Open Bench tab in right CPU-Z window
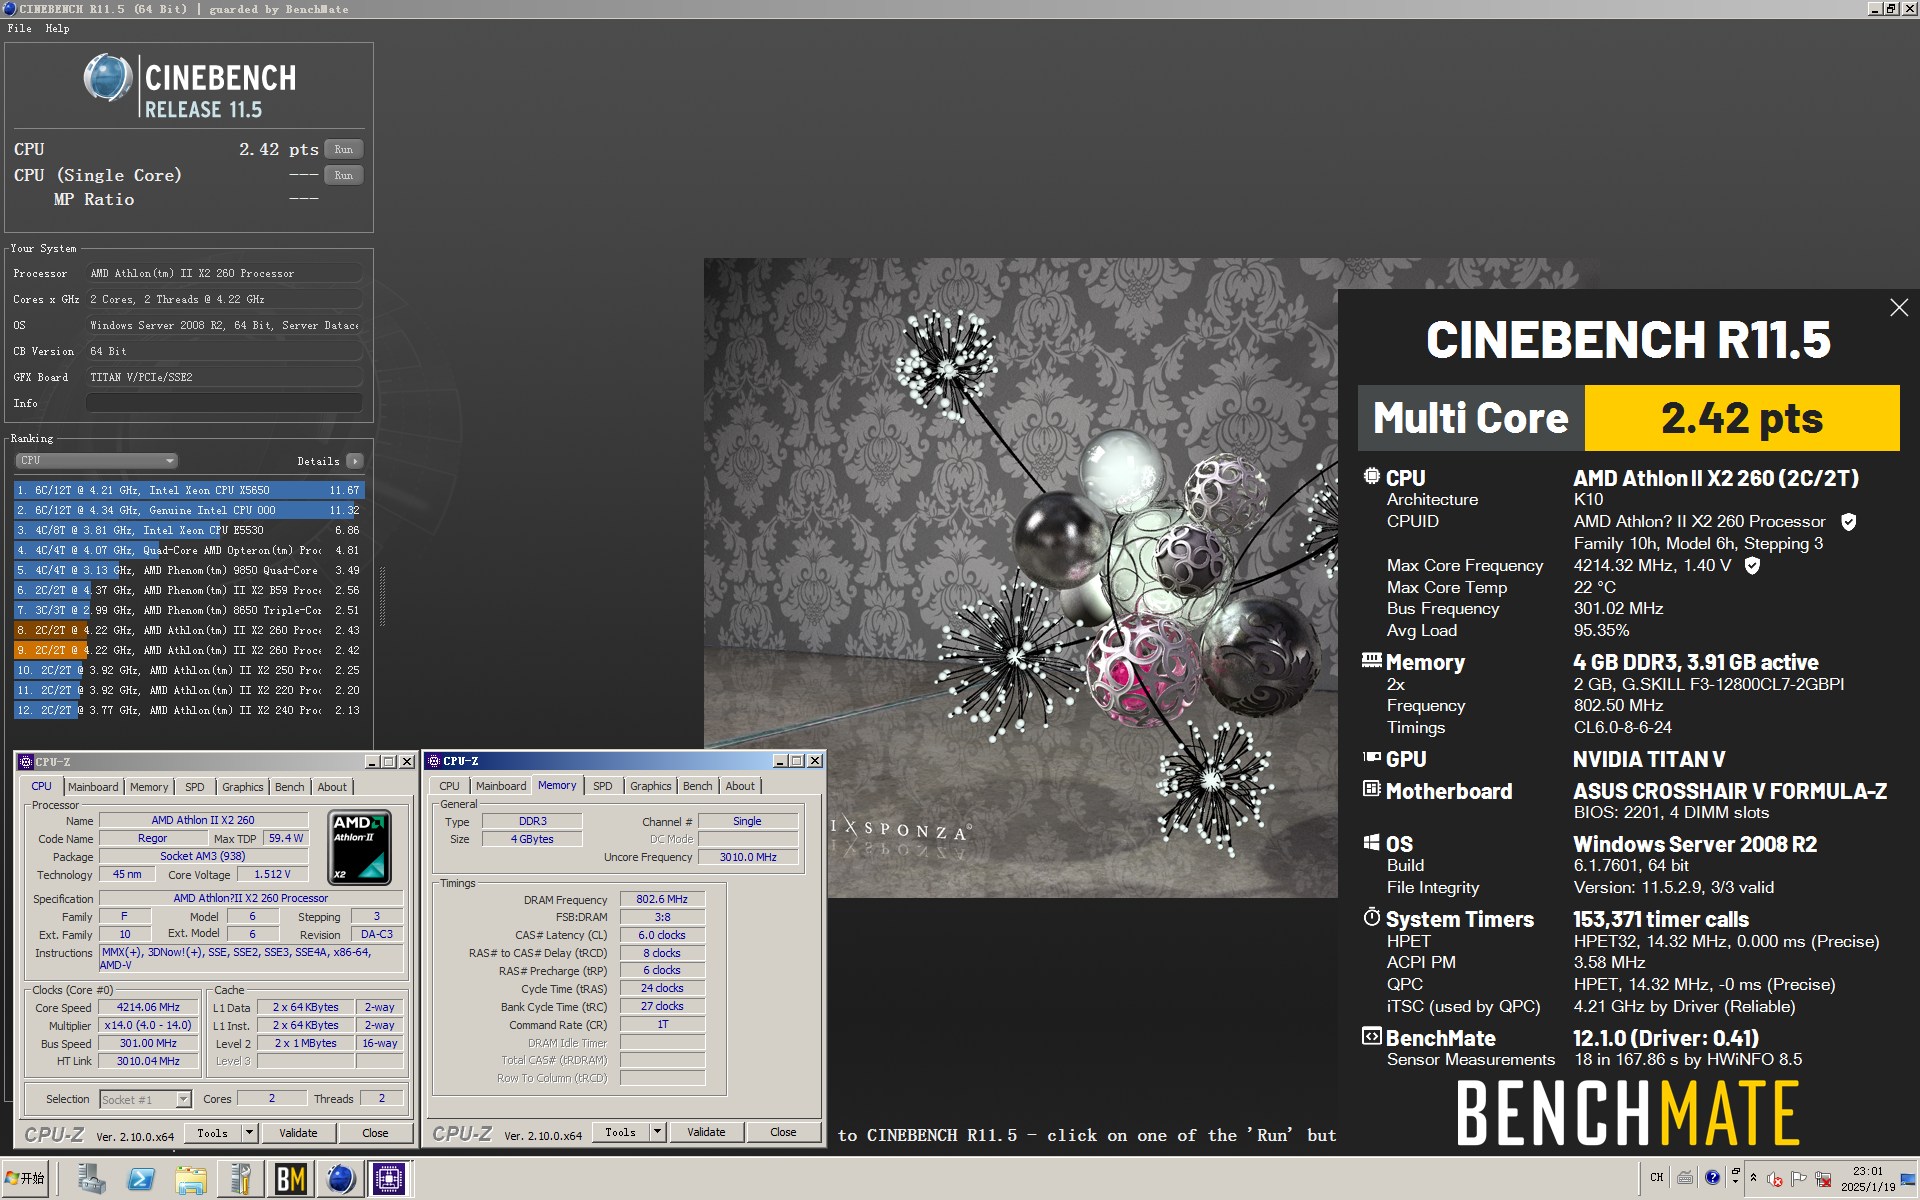1920x1200 pixels. pos(698,786)
